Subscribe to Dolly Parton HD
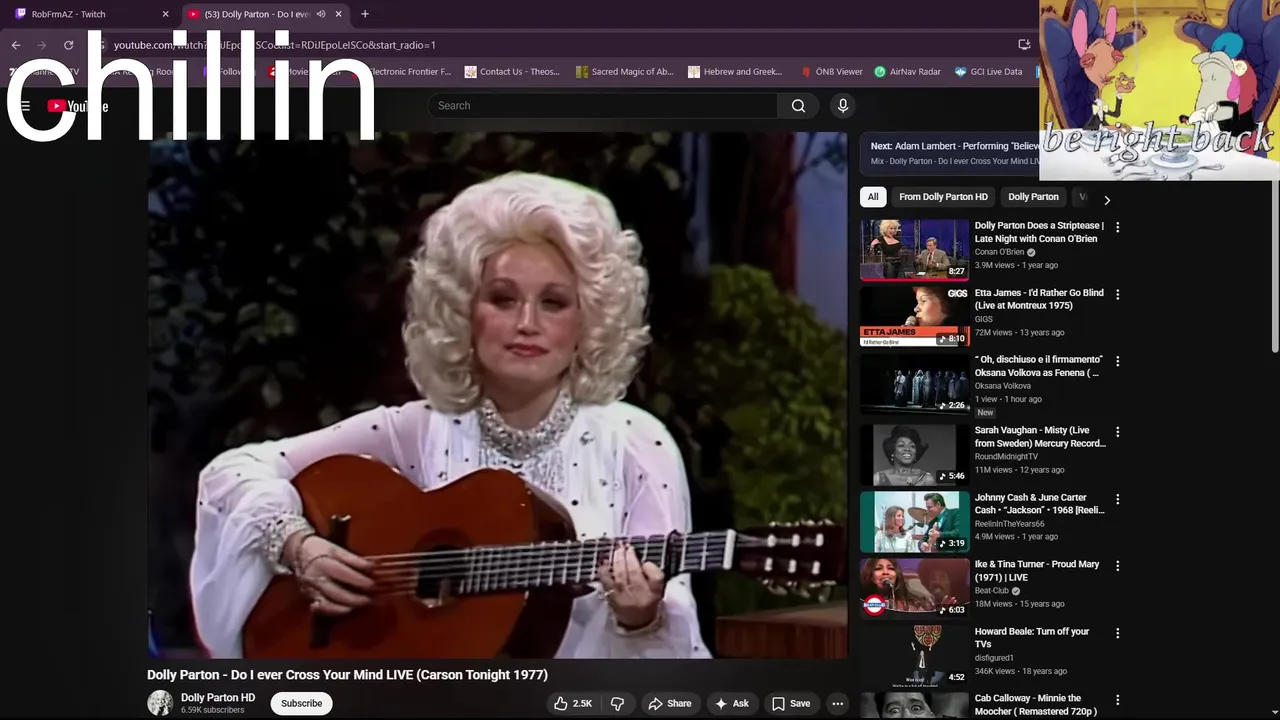Image resolution: width=1280 pixels, height=720 pixels. click(x=301, y=703)
